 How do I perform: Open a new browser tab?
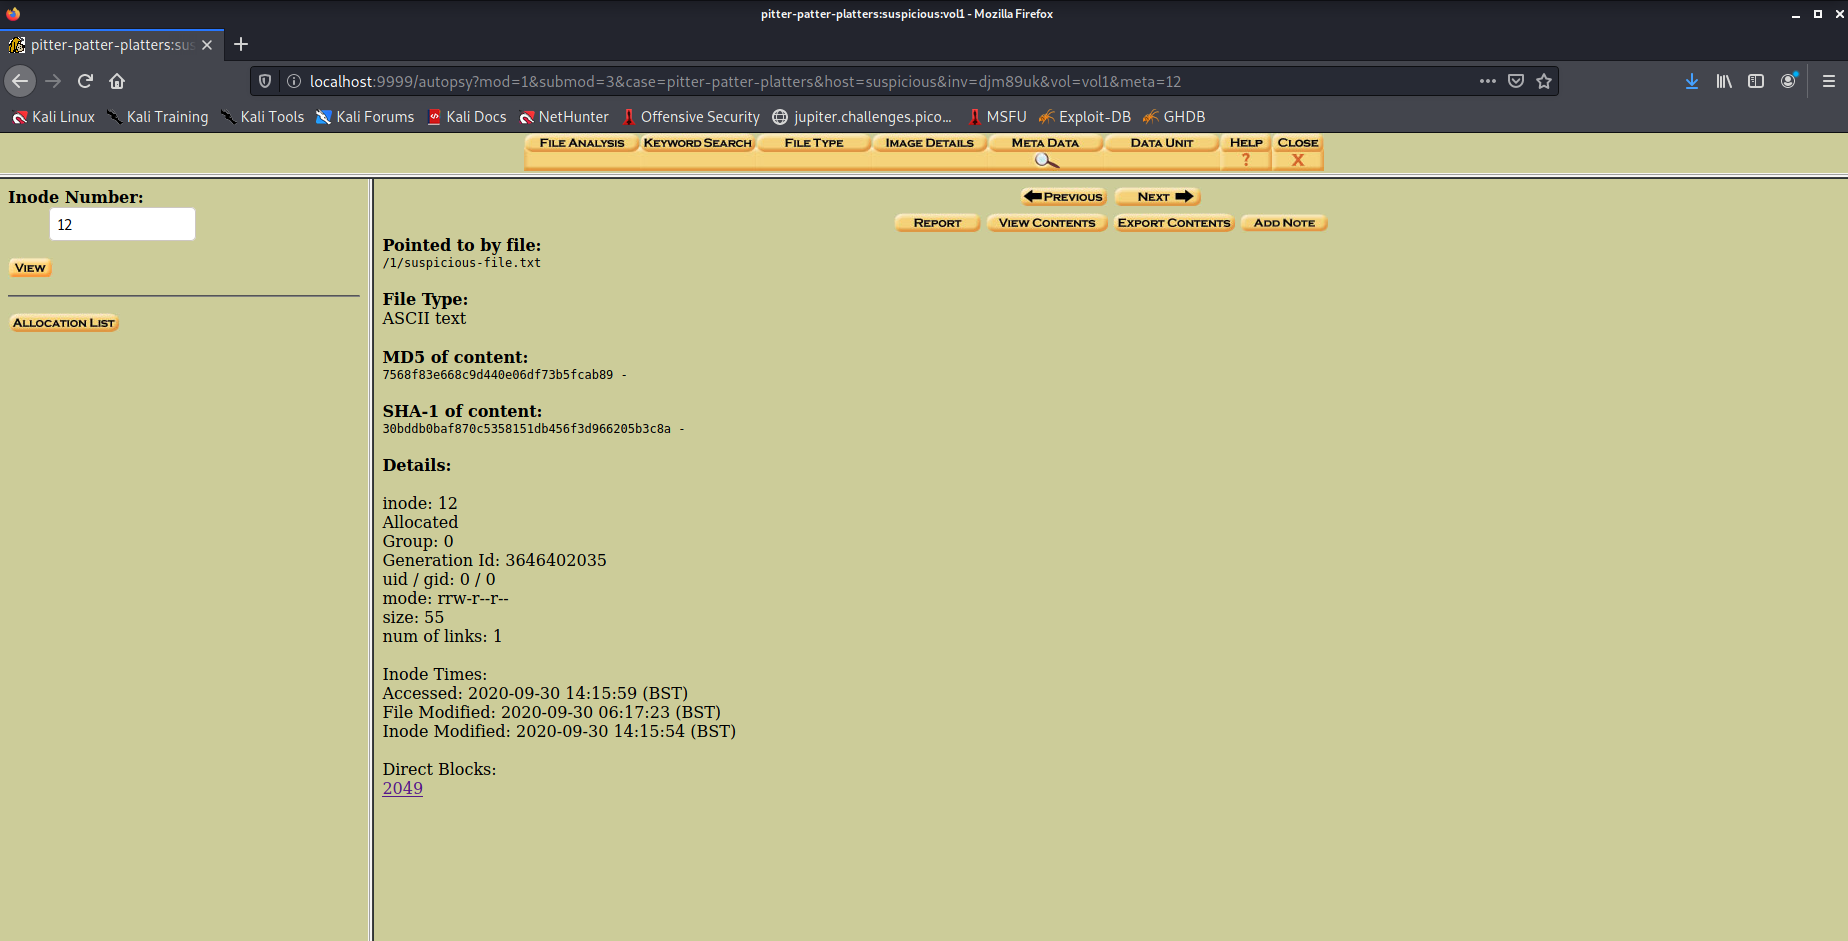pyautogui.click(x=241, y=44)
